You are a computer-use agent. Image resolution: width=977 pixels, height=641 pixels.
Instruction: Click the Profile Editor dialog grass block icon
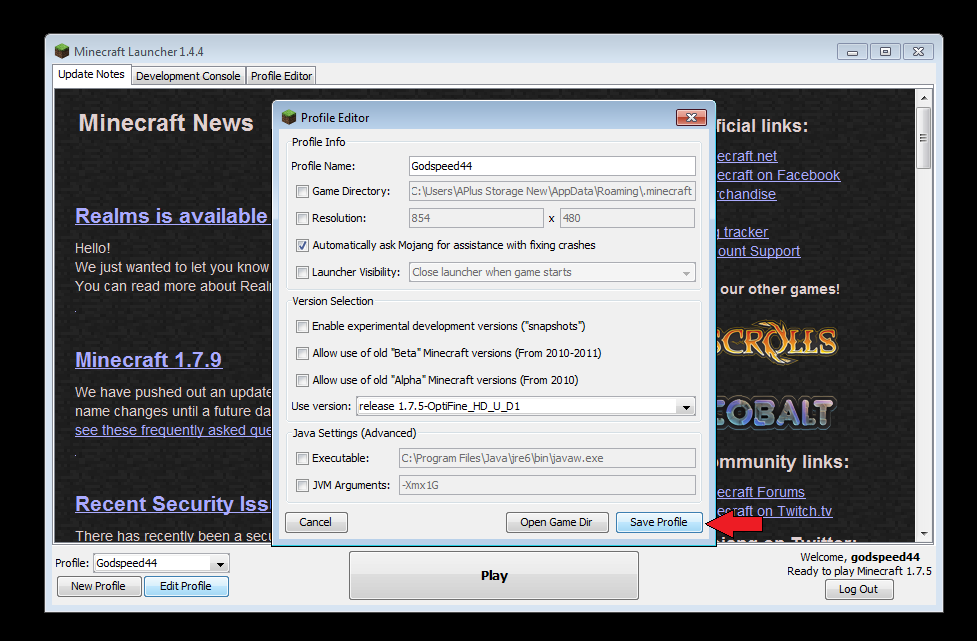coord(288,117)
